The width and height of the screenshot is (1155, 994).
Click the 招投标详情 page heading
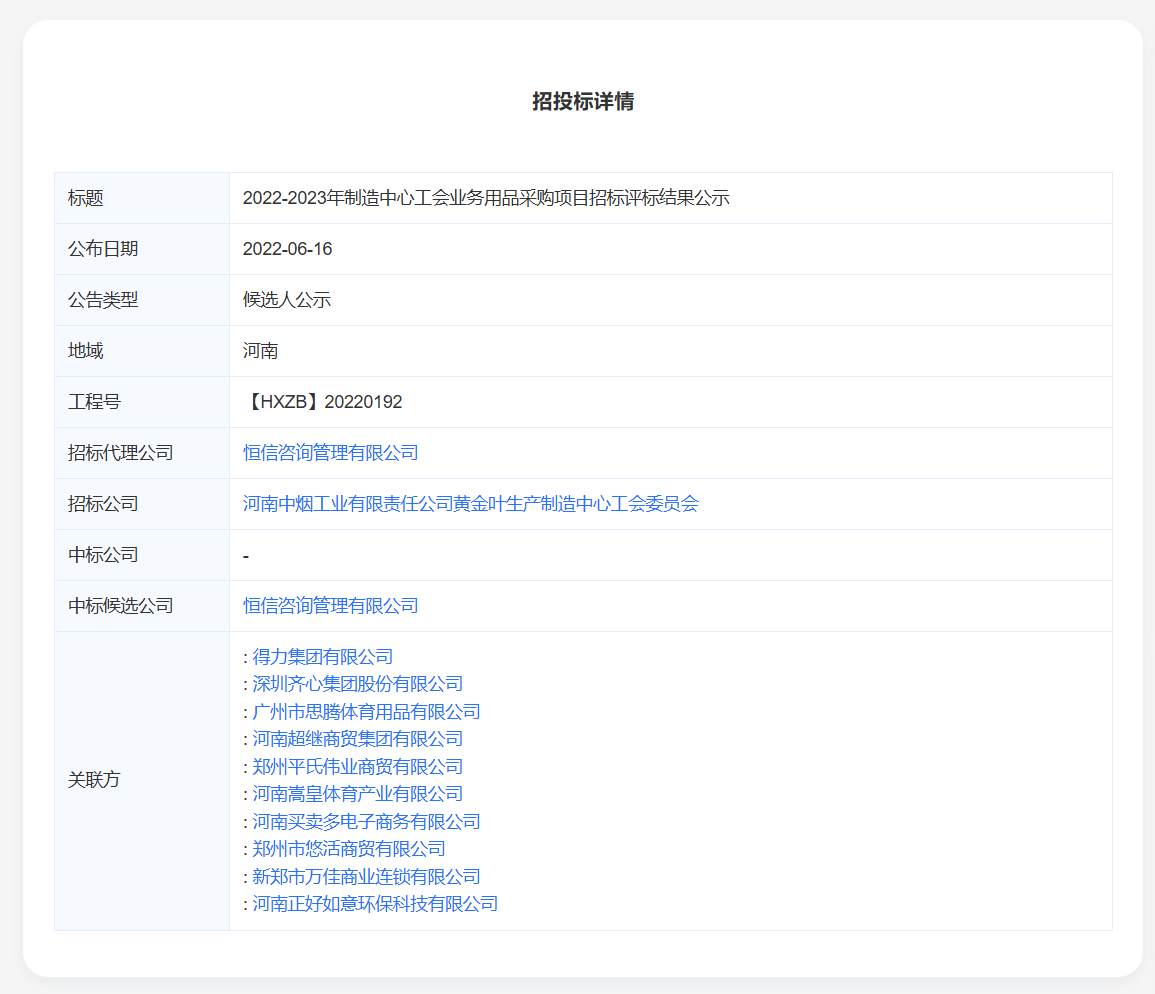[582, 101]
